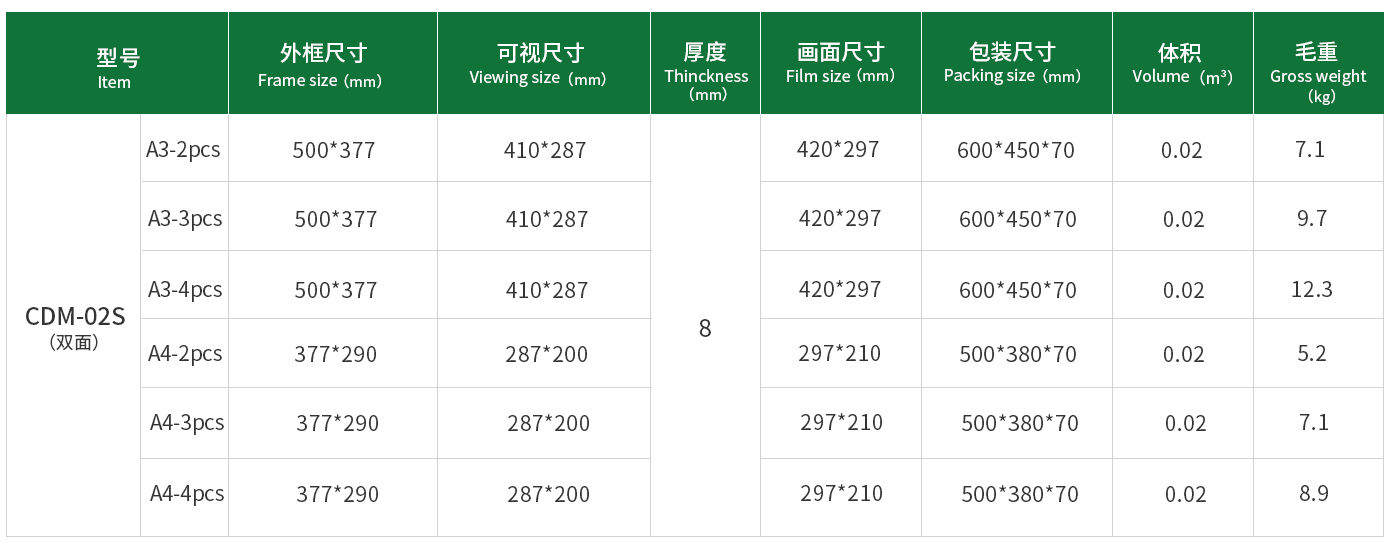
Task: Click the Gross weight header cell
Action: click(1318, 63)
